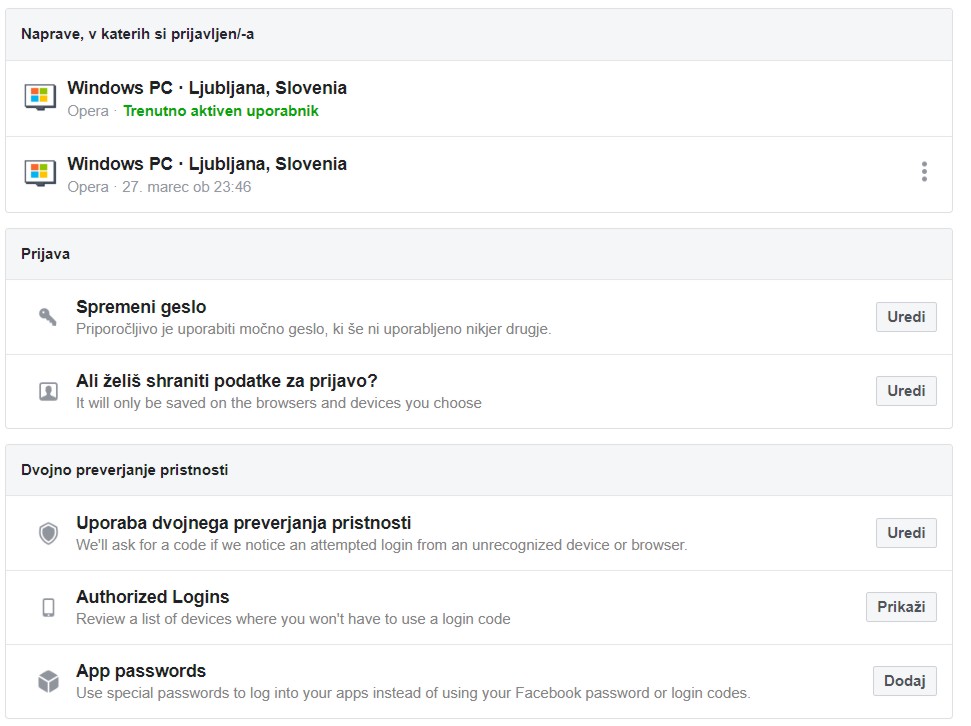Open the Authorized Logins heading
This screenshot has width=971, height=726.
[x=152, y=597]
